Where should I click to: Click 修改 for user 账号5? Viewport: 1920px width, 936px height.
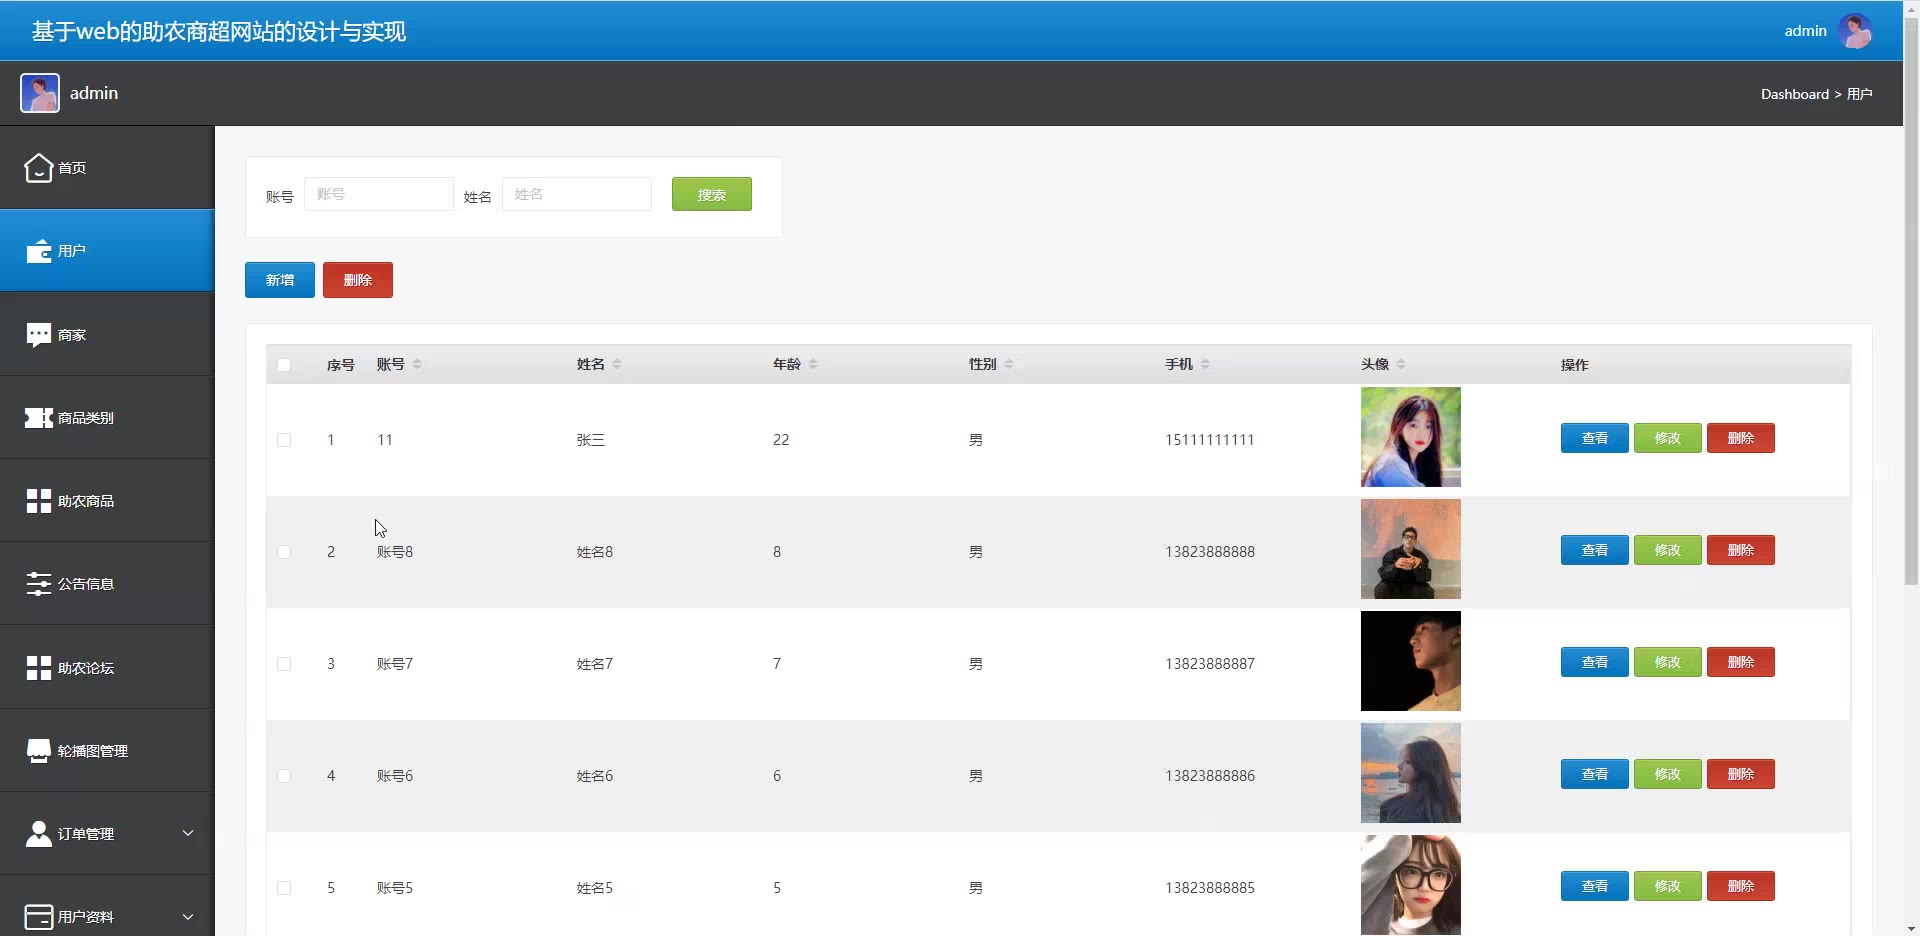click(x=1668, y=886)
